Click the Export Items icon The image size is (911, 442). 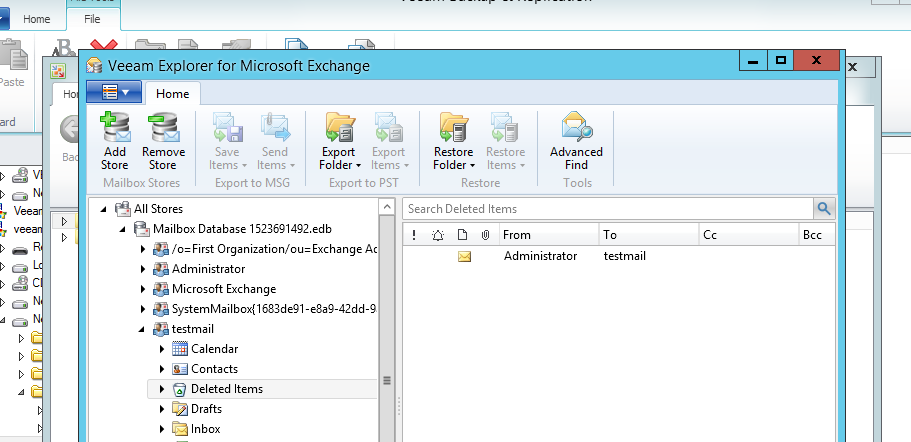[388, 128]
